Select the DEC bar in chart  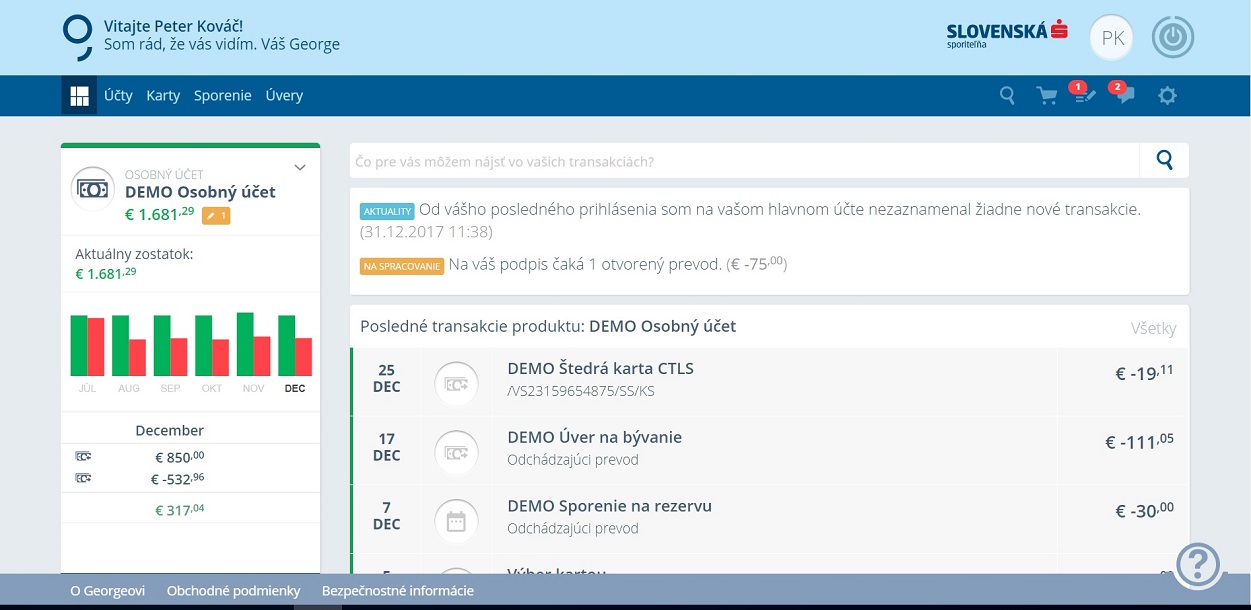[295, 346]
